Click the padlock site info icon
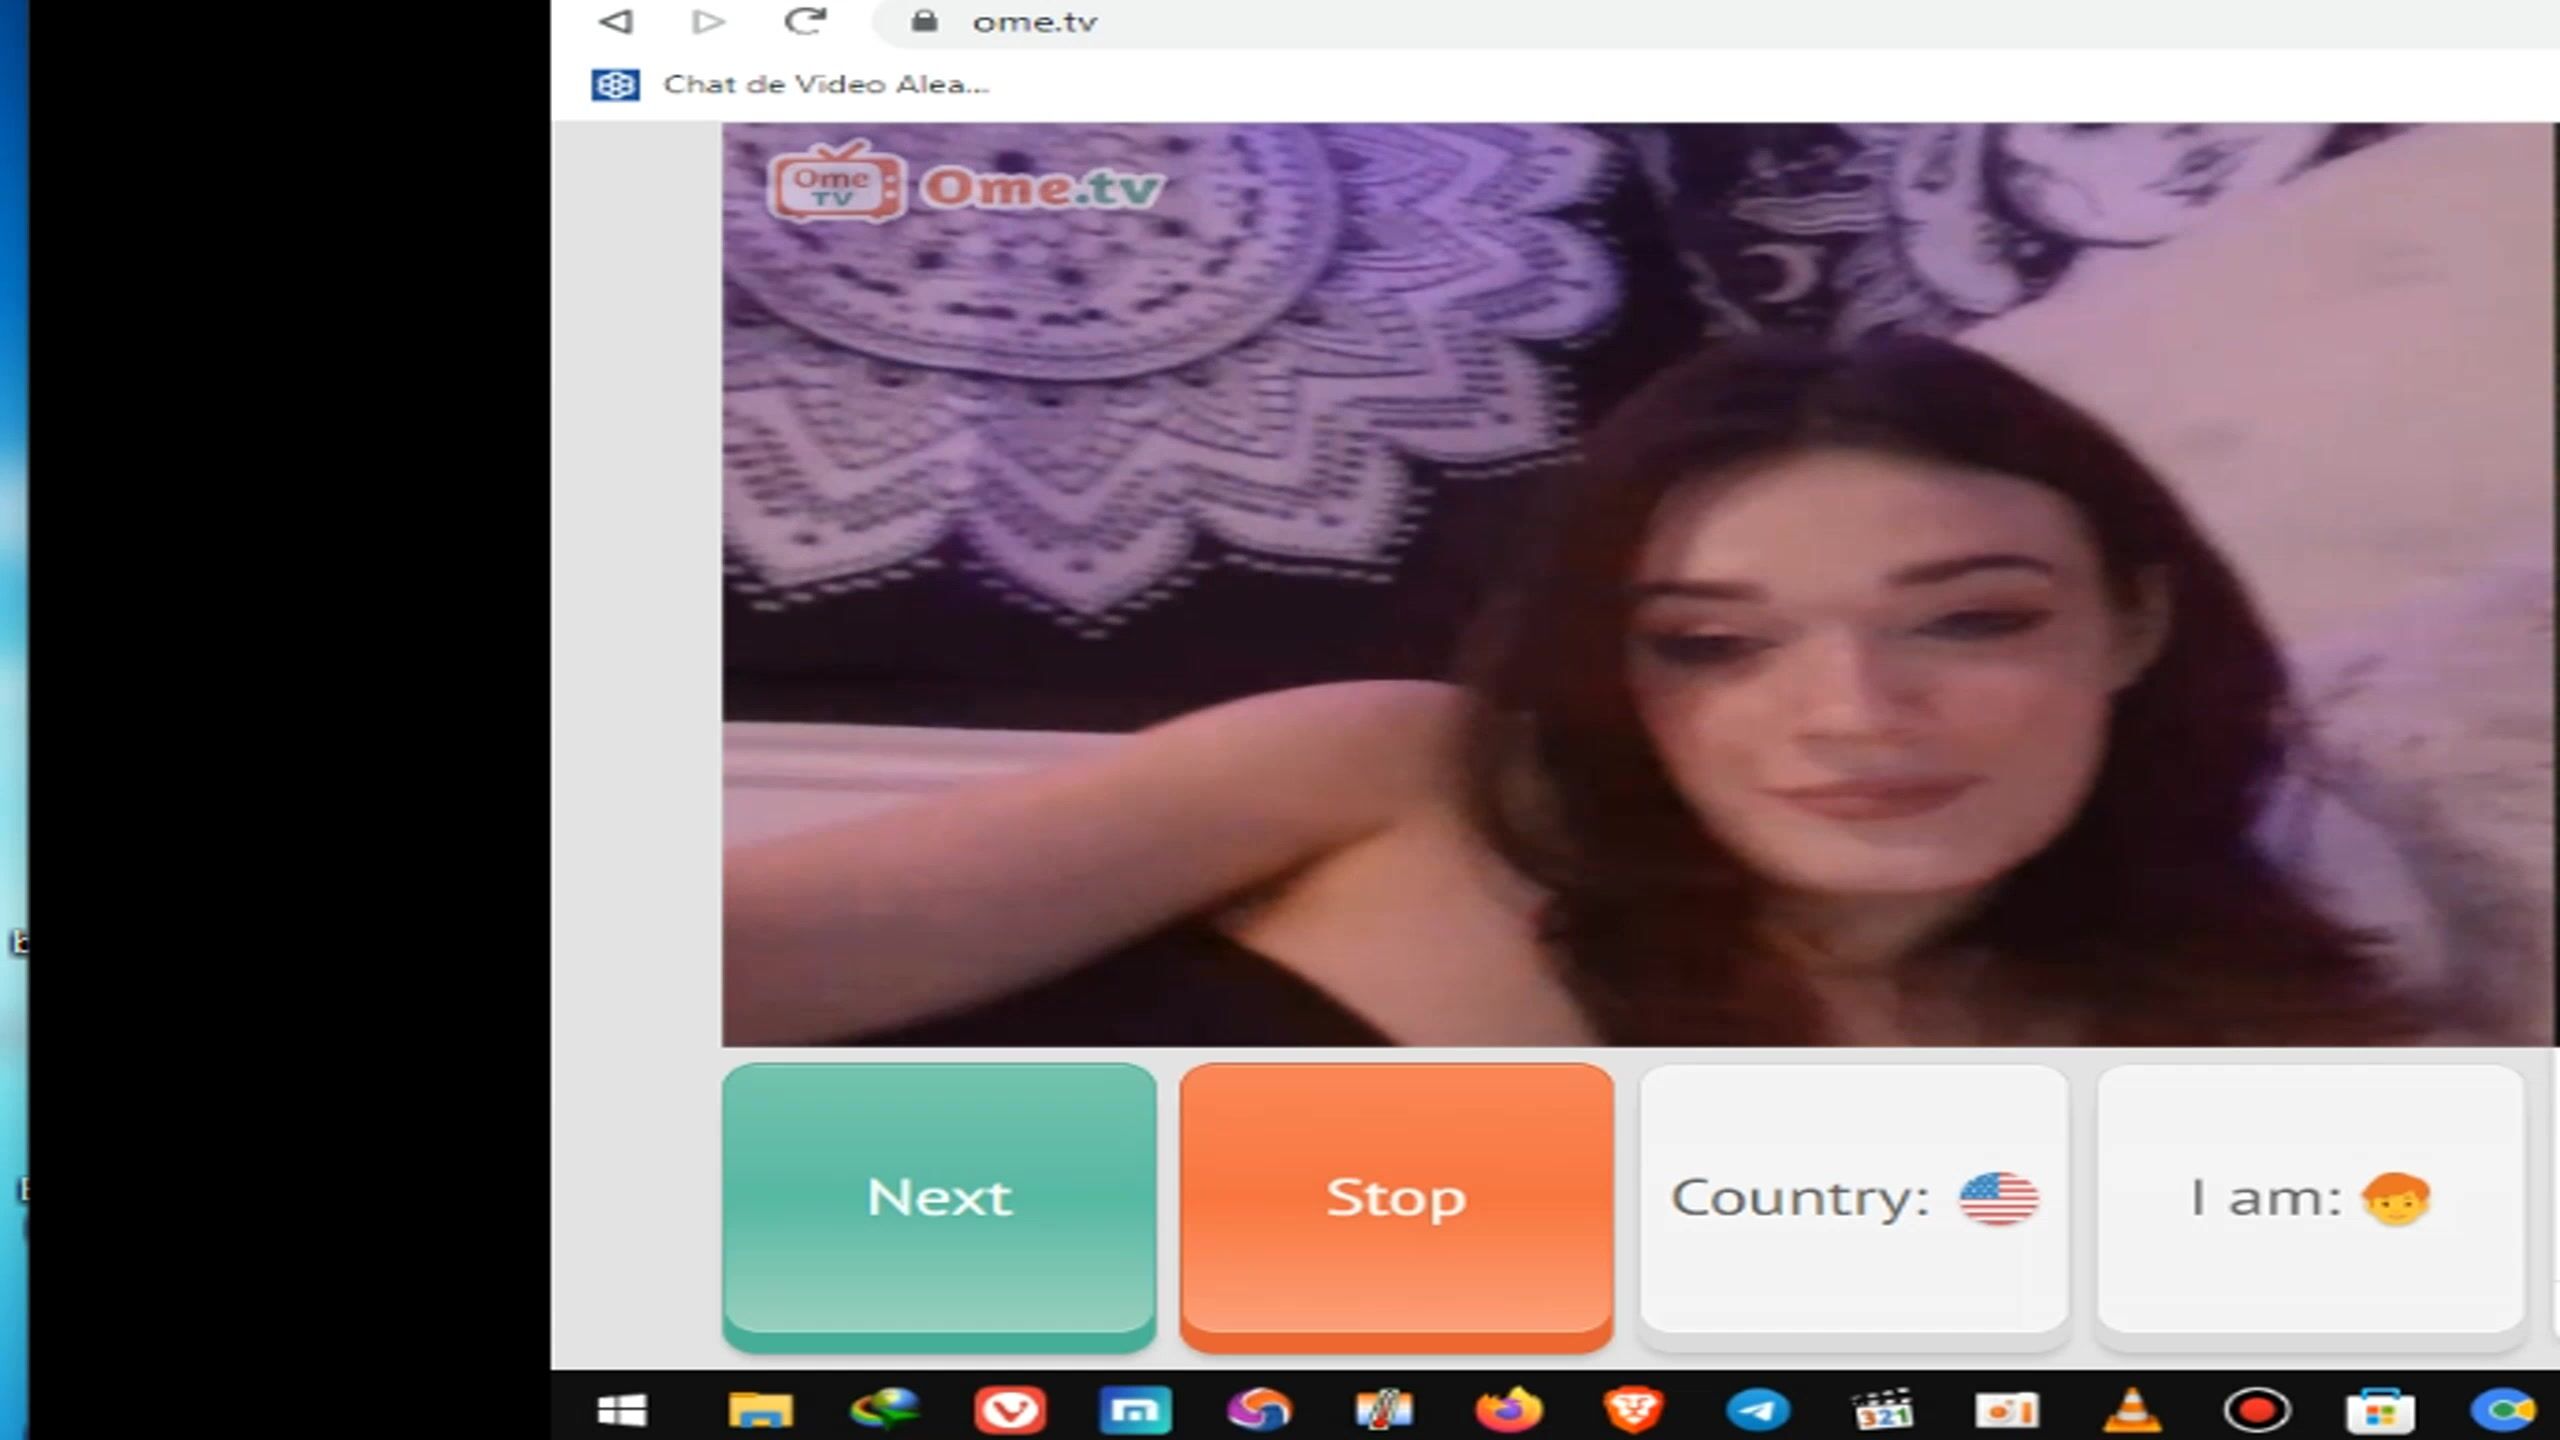The height and width of the screenshot is (1440, 2560). [x=925, y=21]
